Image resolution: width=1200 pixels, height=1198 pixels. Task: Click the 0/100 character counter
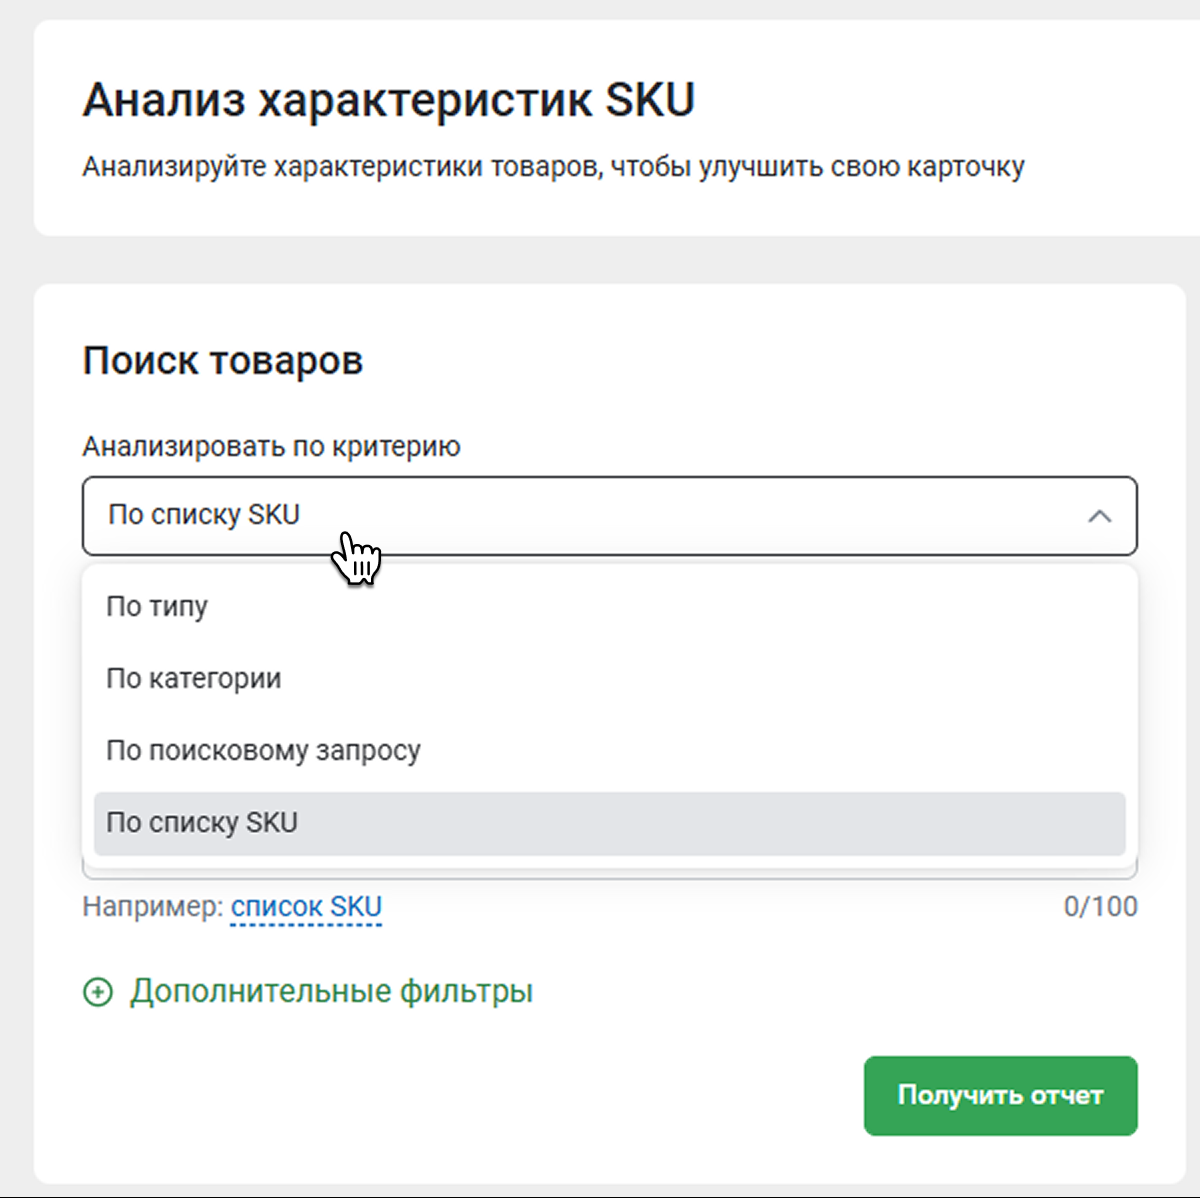(x=1100, y=907)
